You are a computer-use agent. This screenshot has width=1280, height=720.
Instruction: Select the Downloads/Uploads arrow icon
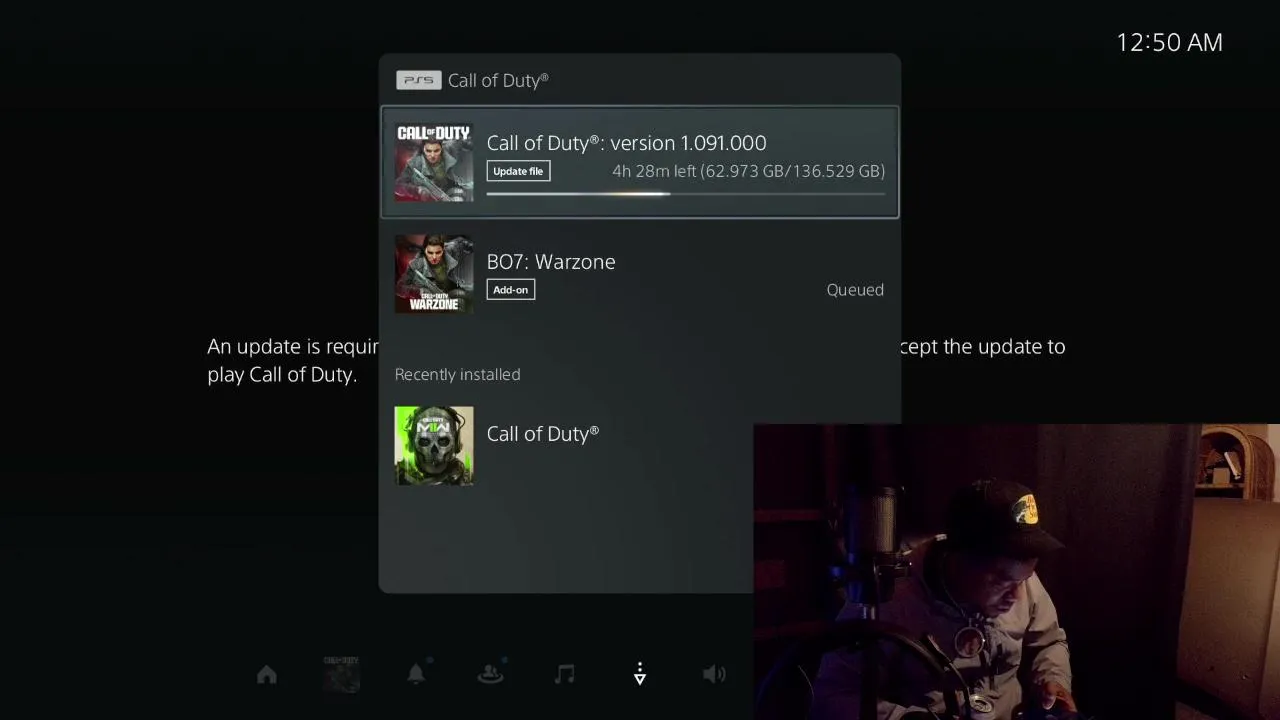(x=640, y=675)
